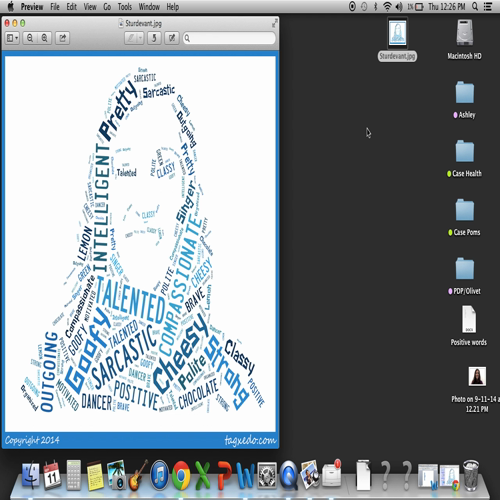
Task: Open Microsoft Word from the dock
Action: [245, 476]
